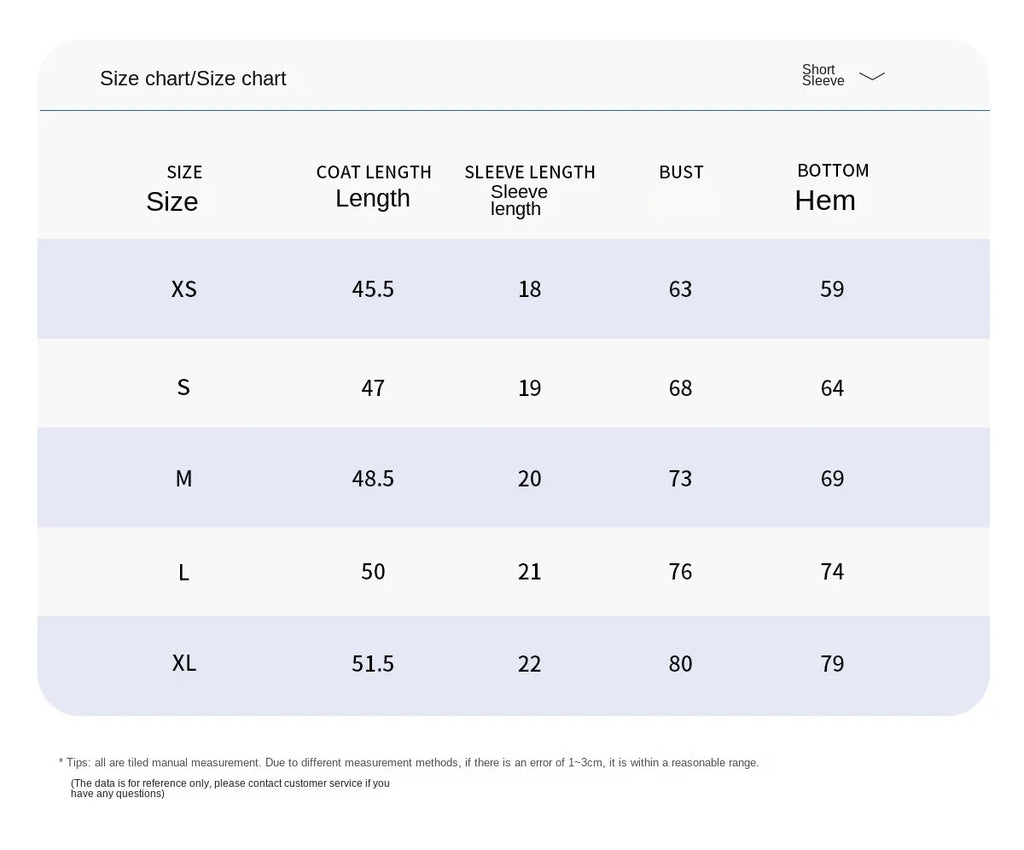The image size is (1024, 850).
Task: Select the BUST column header
Action: coord(681,172)
